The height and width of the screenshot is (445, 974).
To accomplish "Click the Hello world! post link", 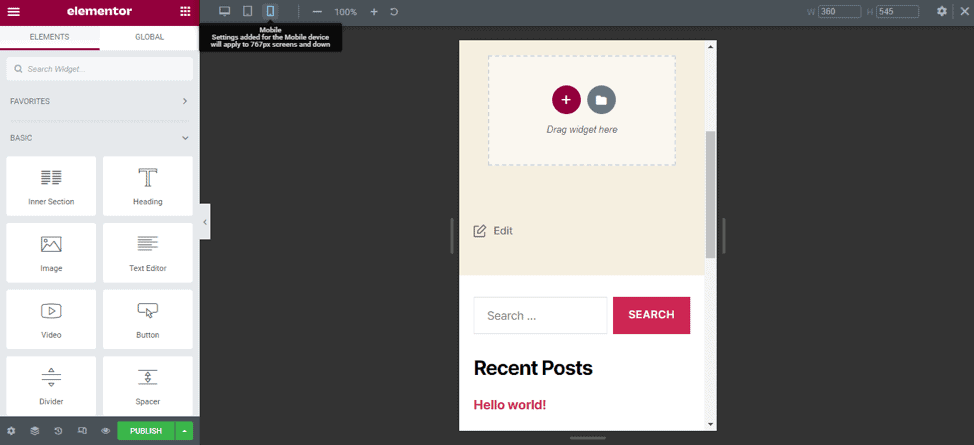I will [509, 405].
